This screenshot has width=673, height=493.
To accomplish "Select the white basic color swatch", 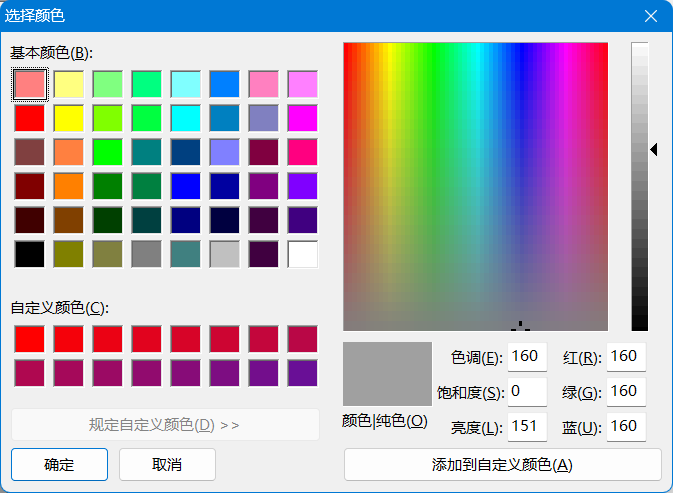I will pos(303,254).
